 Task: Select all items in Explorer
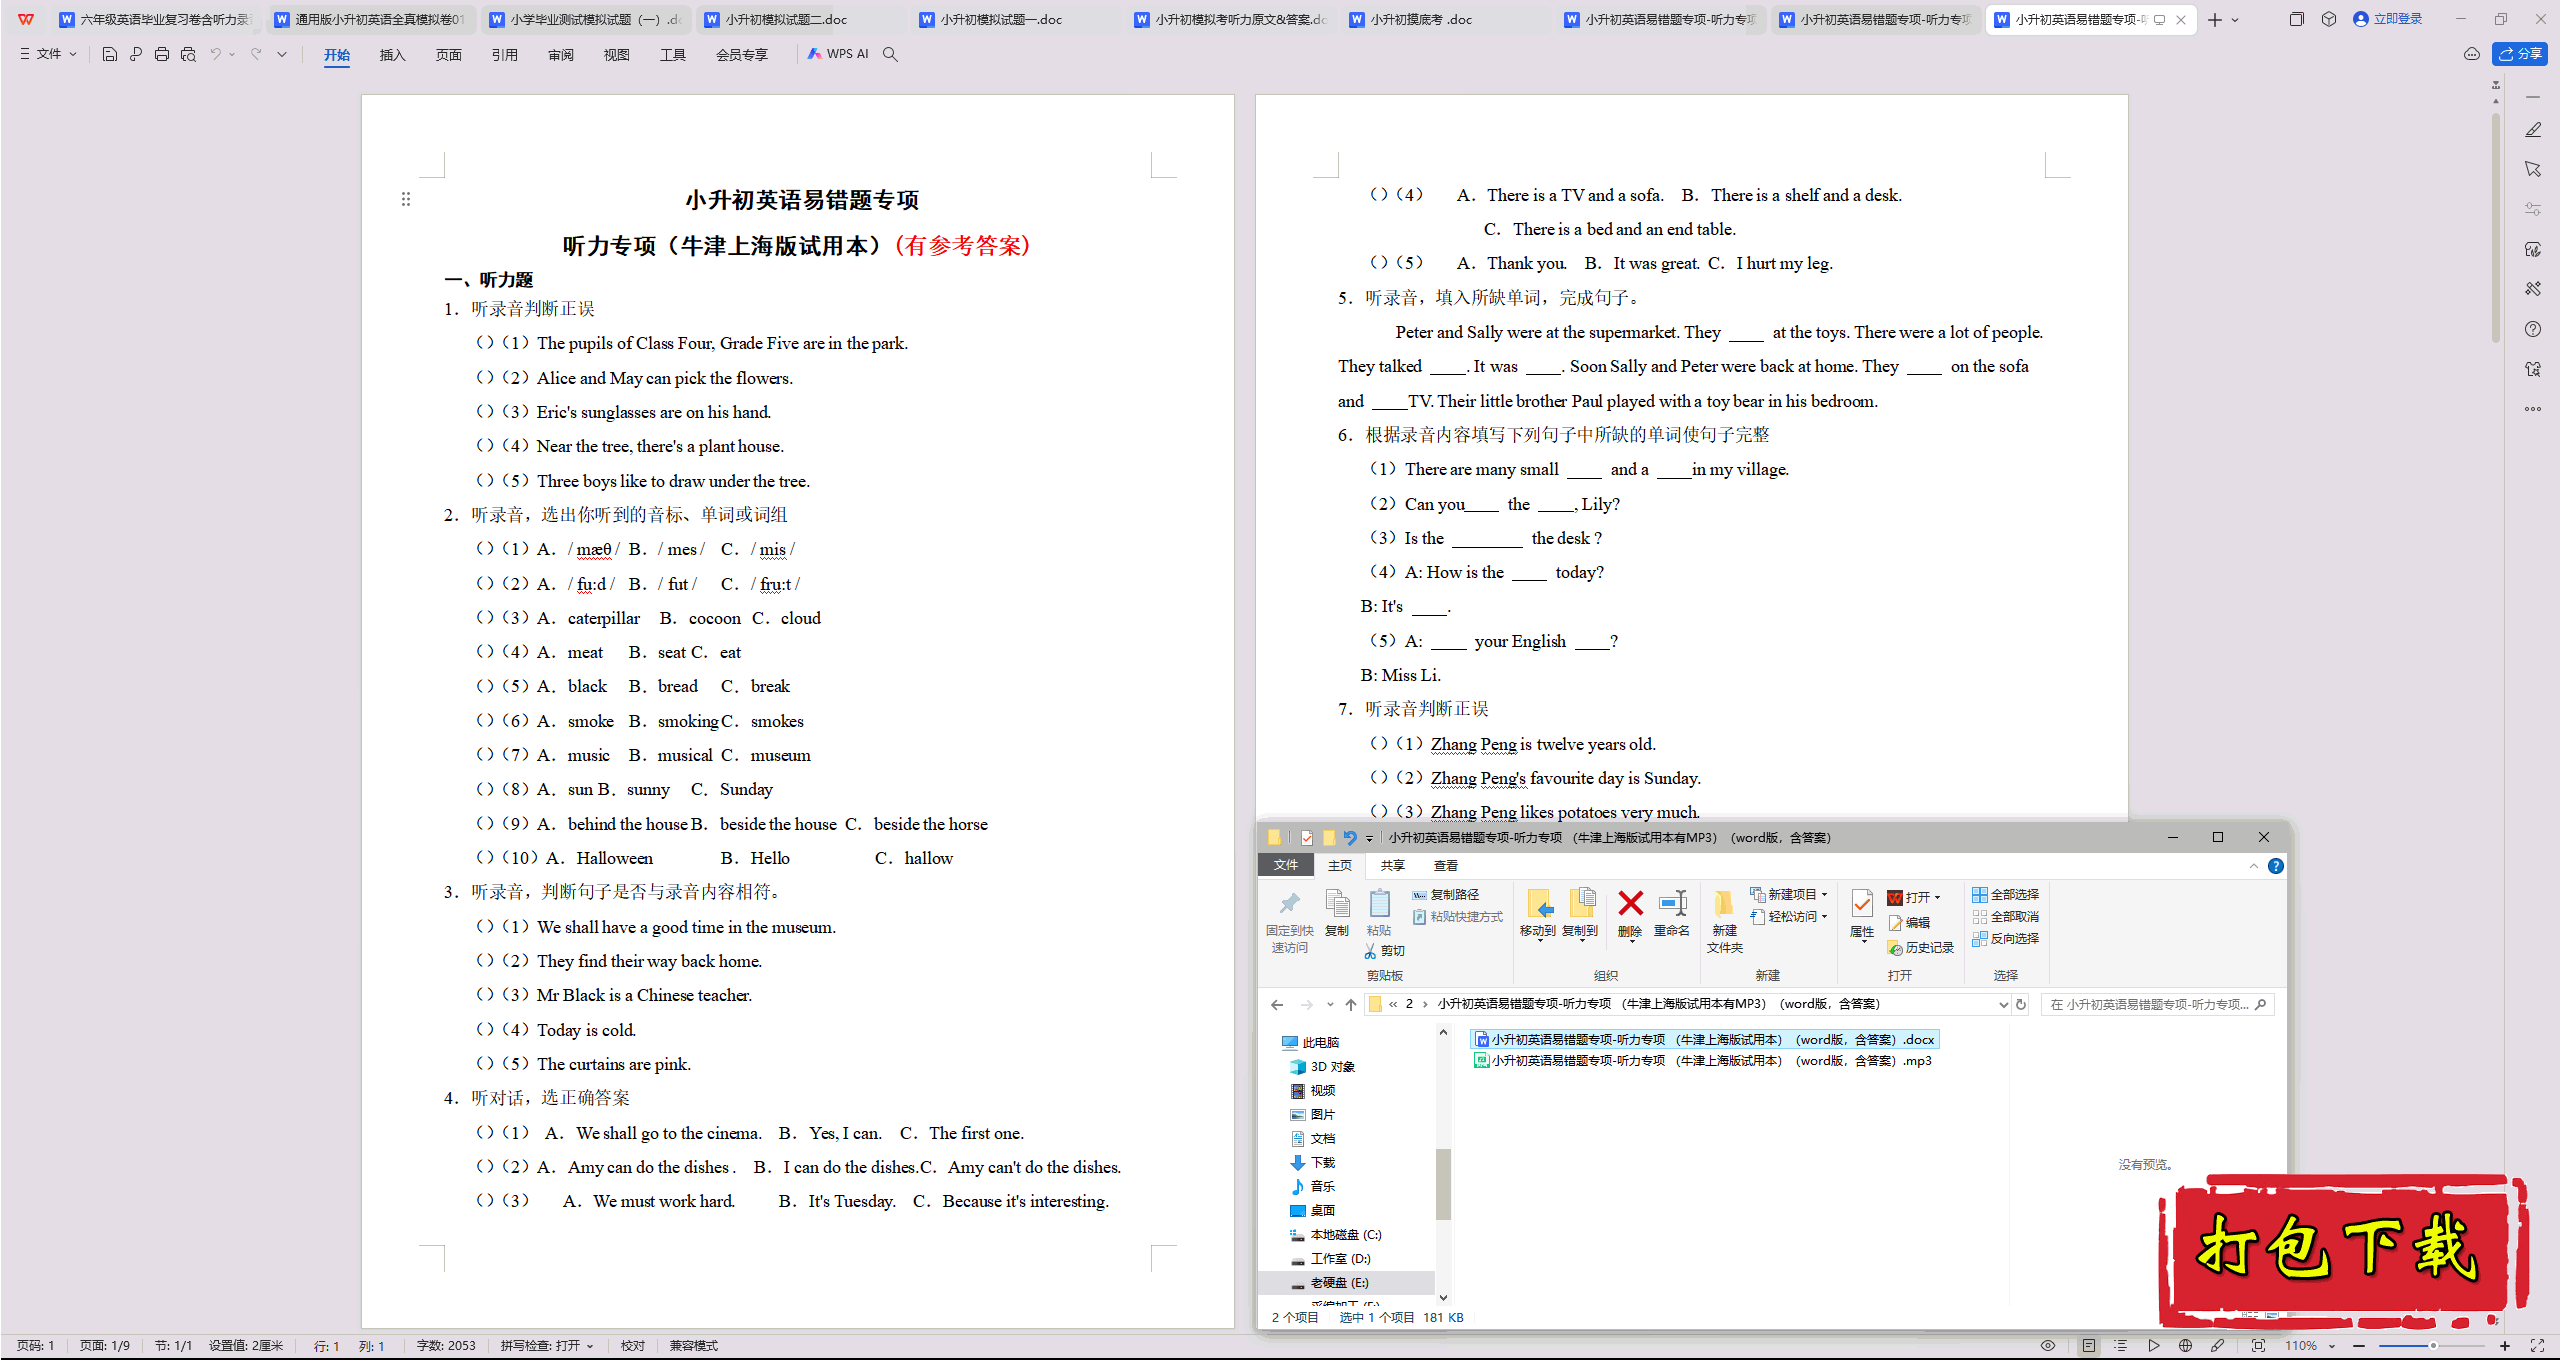pos(2005,895)
